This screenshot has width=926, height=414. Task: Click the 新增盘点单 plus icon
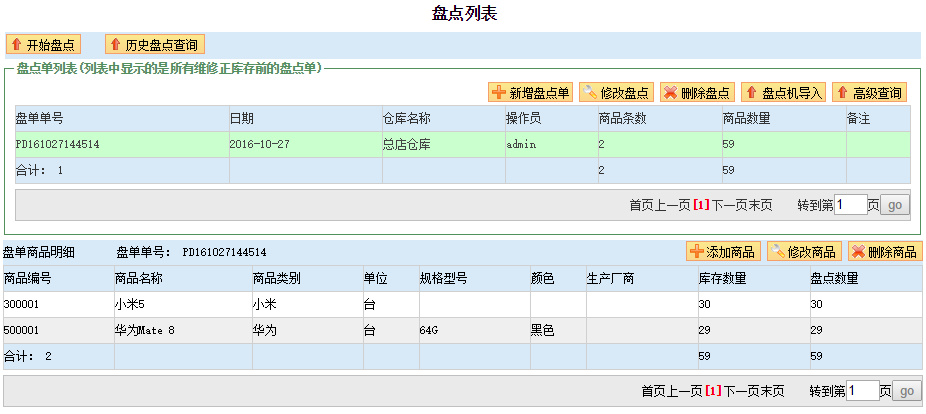(x=498, y=93)
